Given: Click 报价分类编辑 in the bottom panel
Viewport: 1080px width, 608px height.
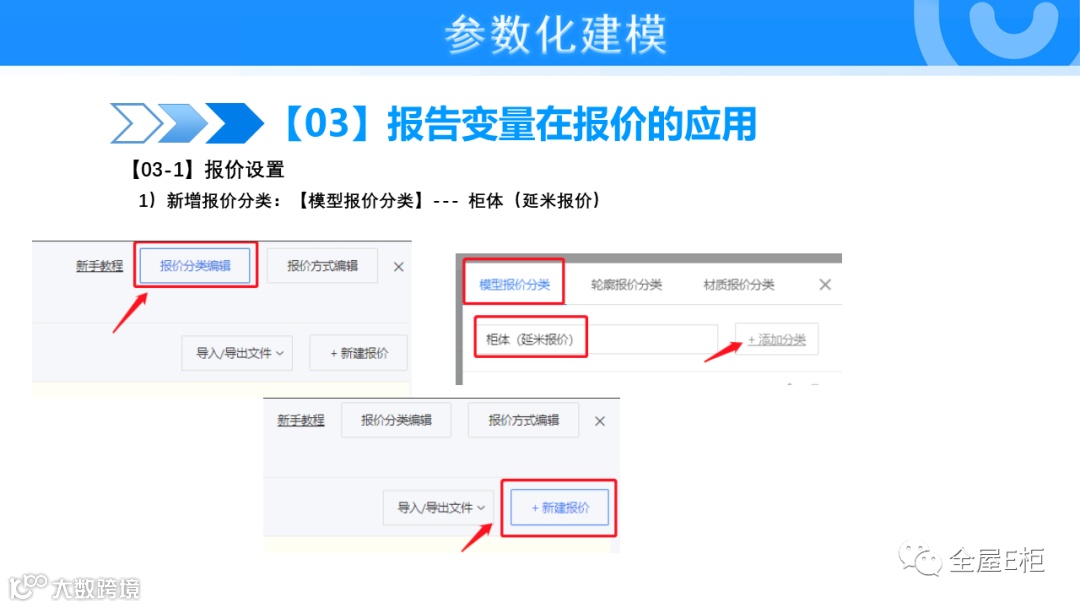Looking at the screenshot, I should 396,420.
